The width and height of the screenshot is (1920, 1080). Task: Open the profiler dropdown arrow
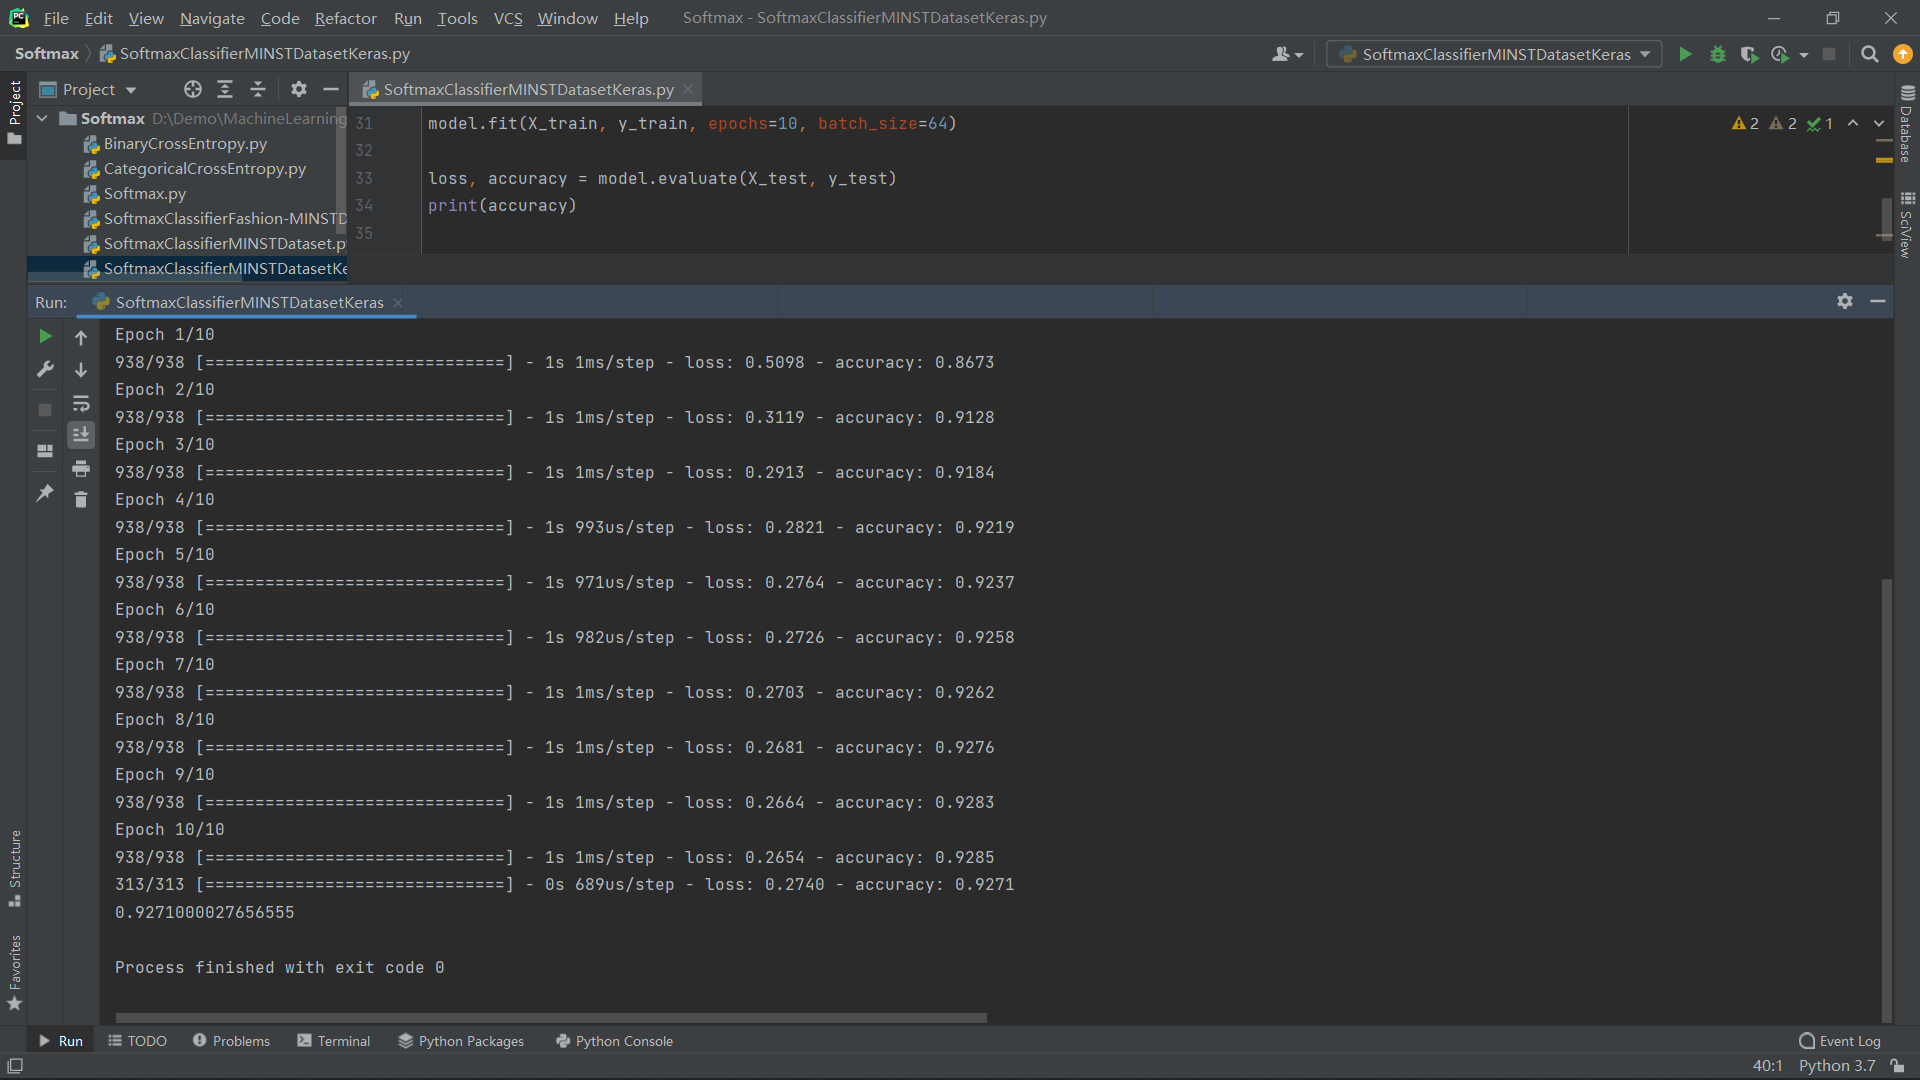1806,54
